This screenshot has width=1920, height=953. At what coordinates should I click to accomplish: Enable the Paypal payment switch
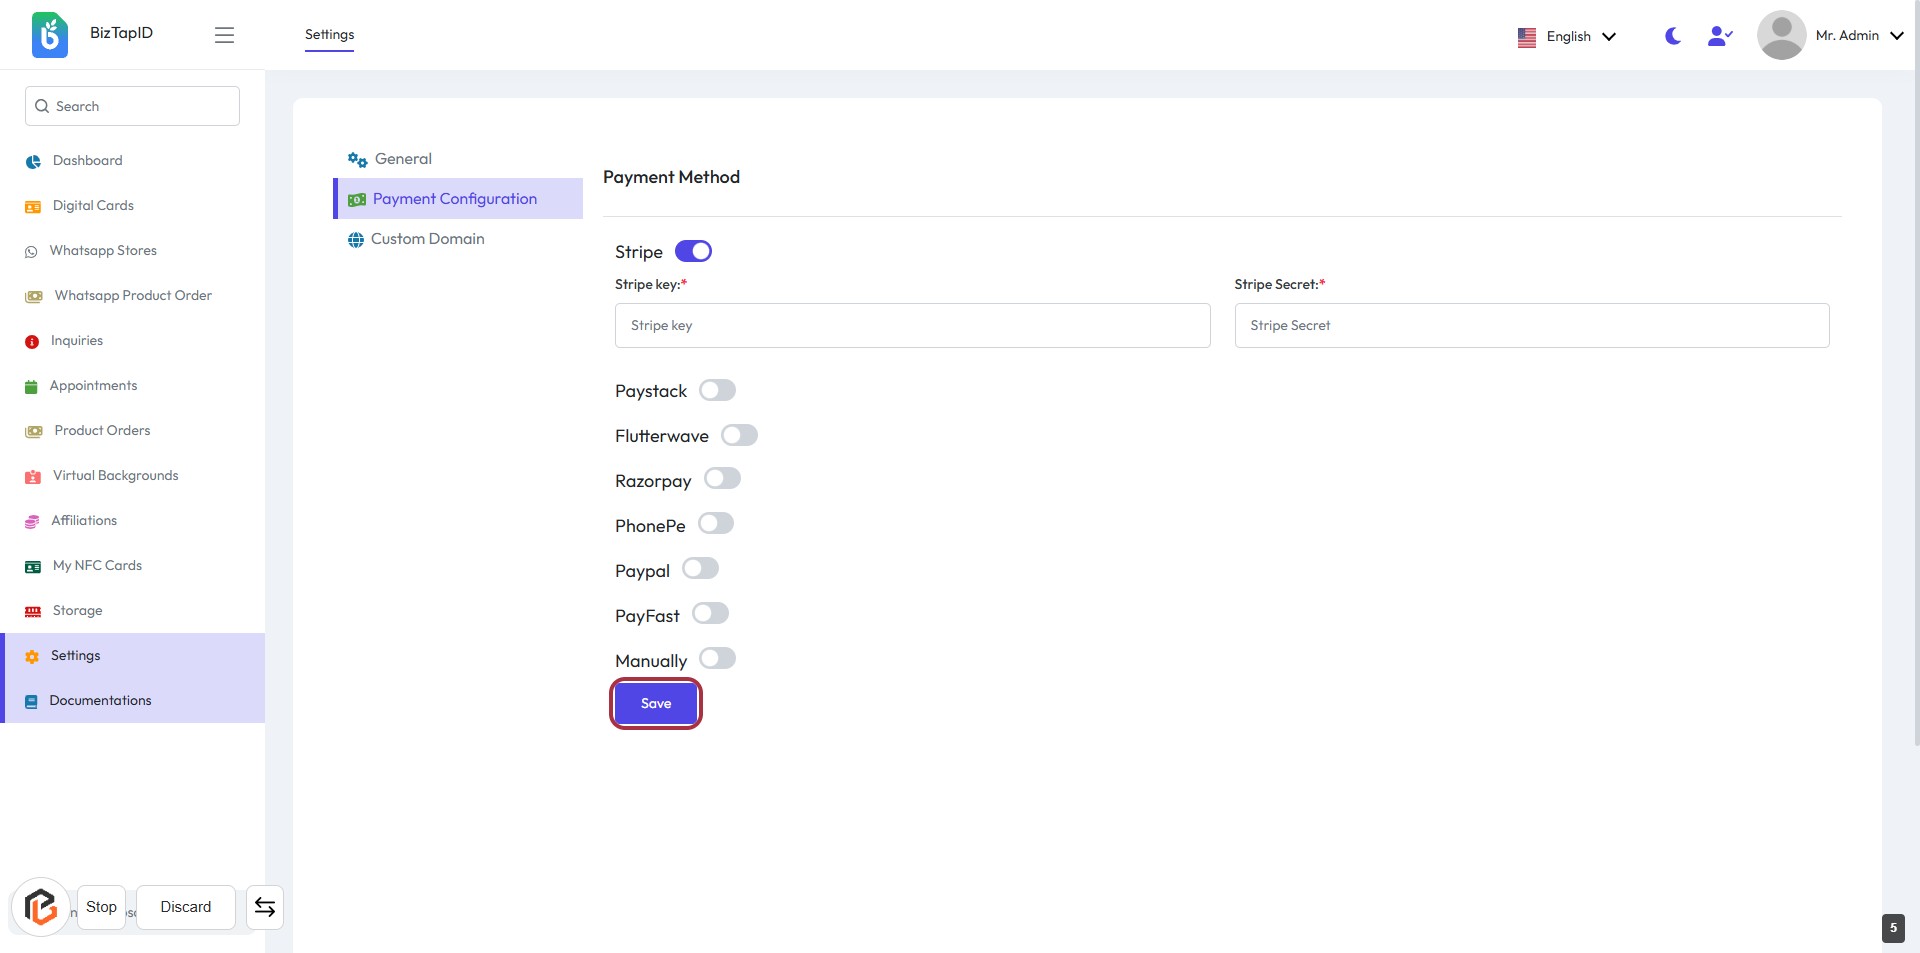tap(700, 569)
